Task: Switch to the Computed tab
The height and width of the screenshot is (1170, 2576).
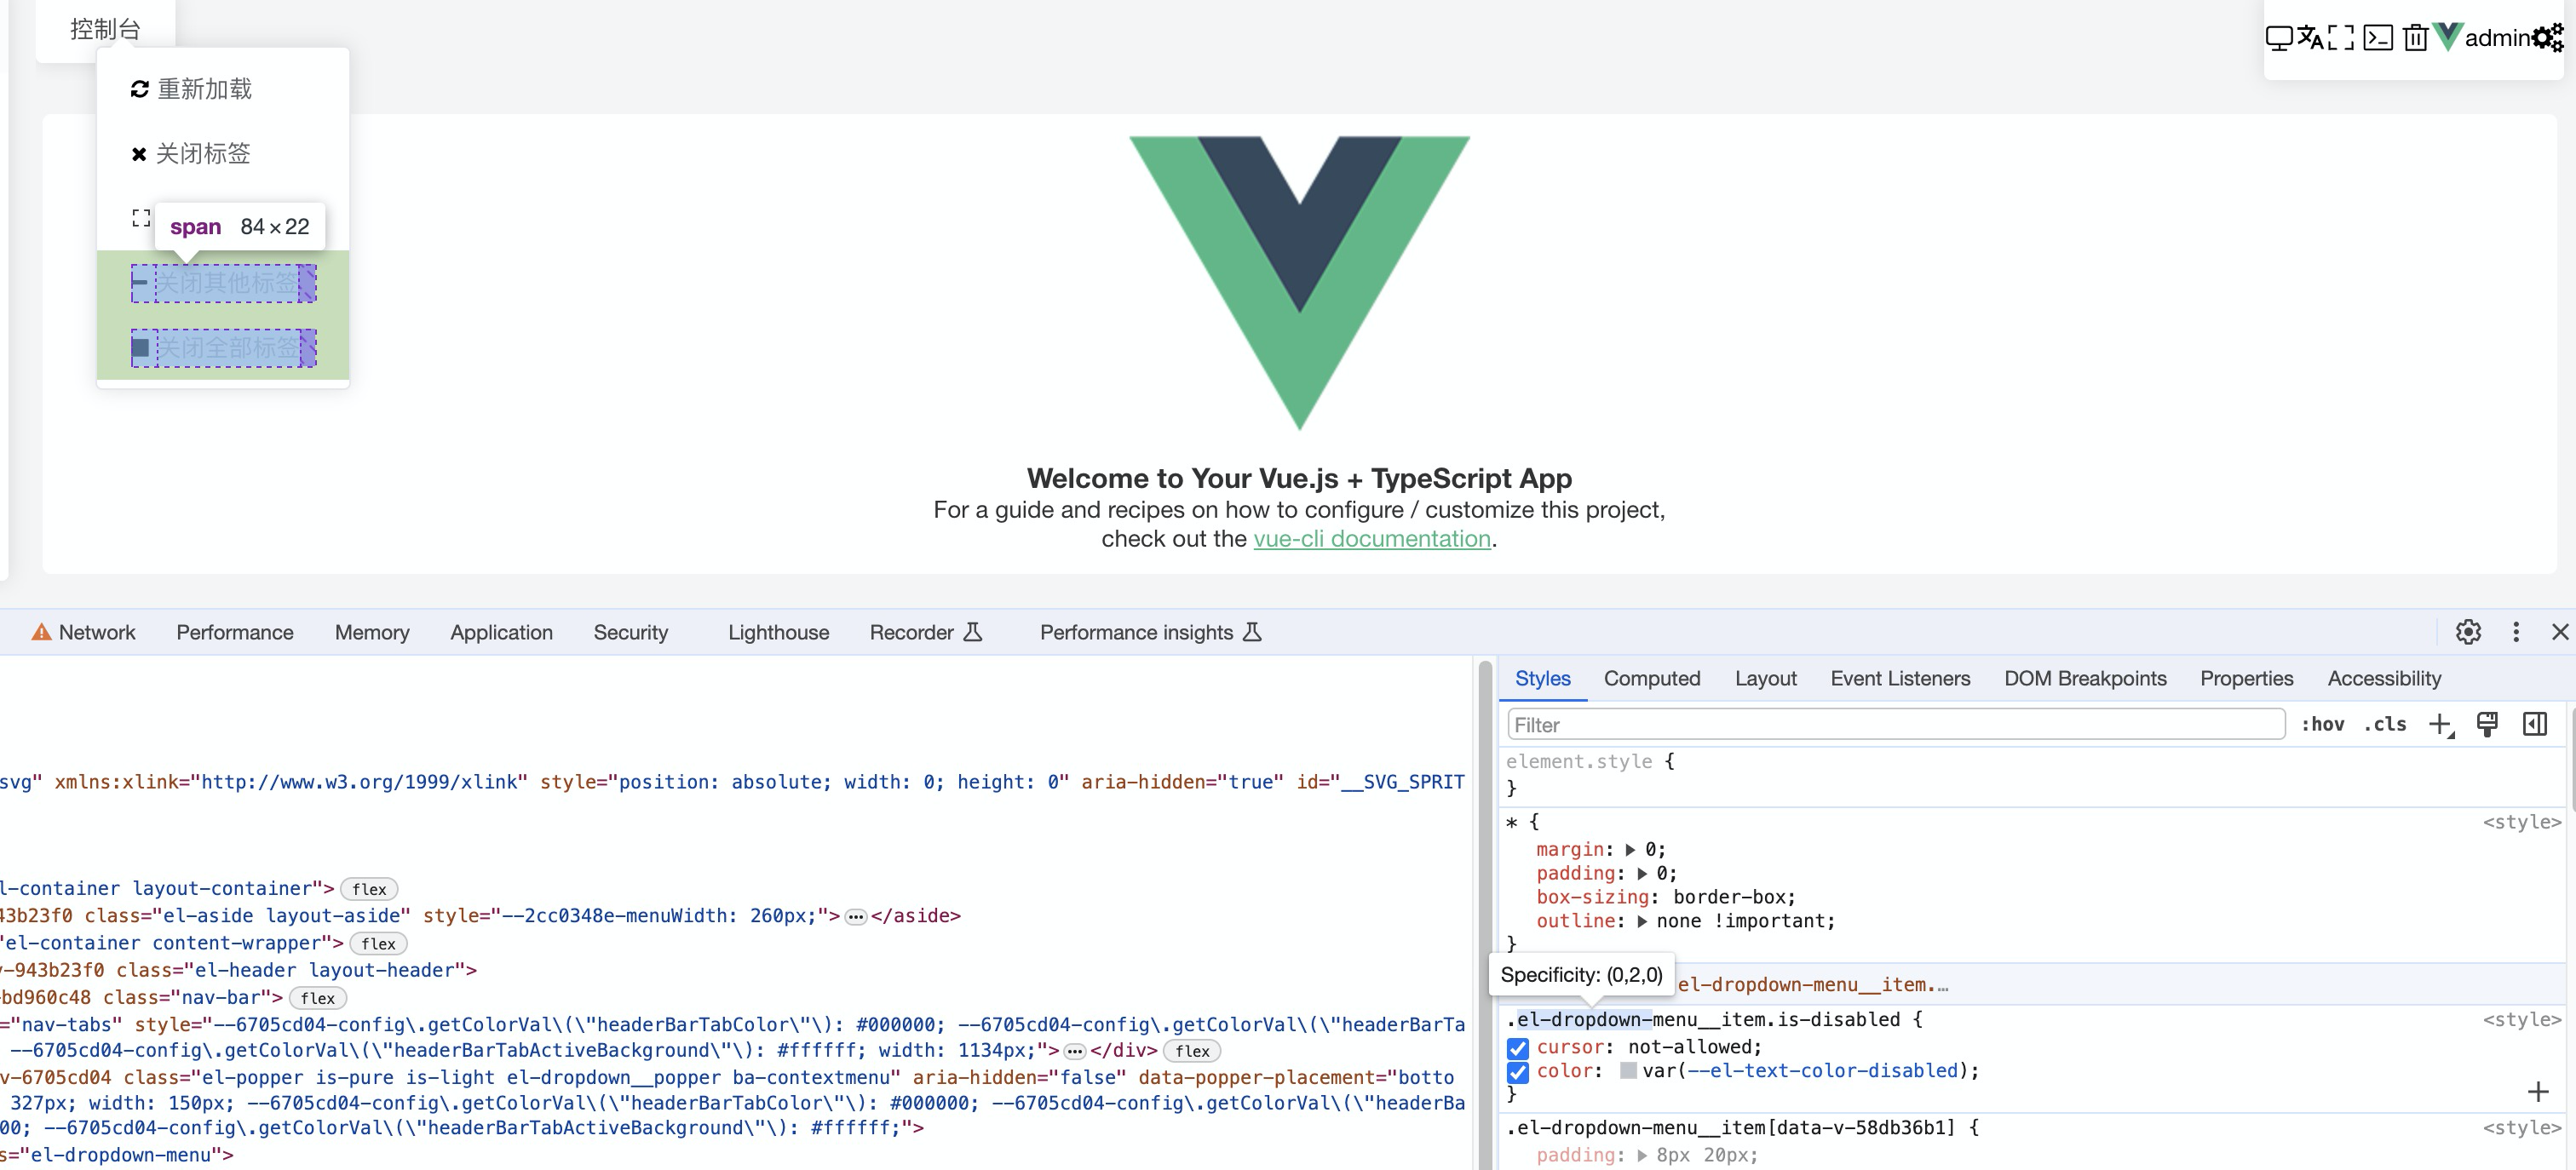Action: coord(1651,678)
